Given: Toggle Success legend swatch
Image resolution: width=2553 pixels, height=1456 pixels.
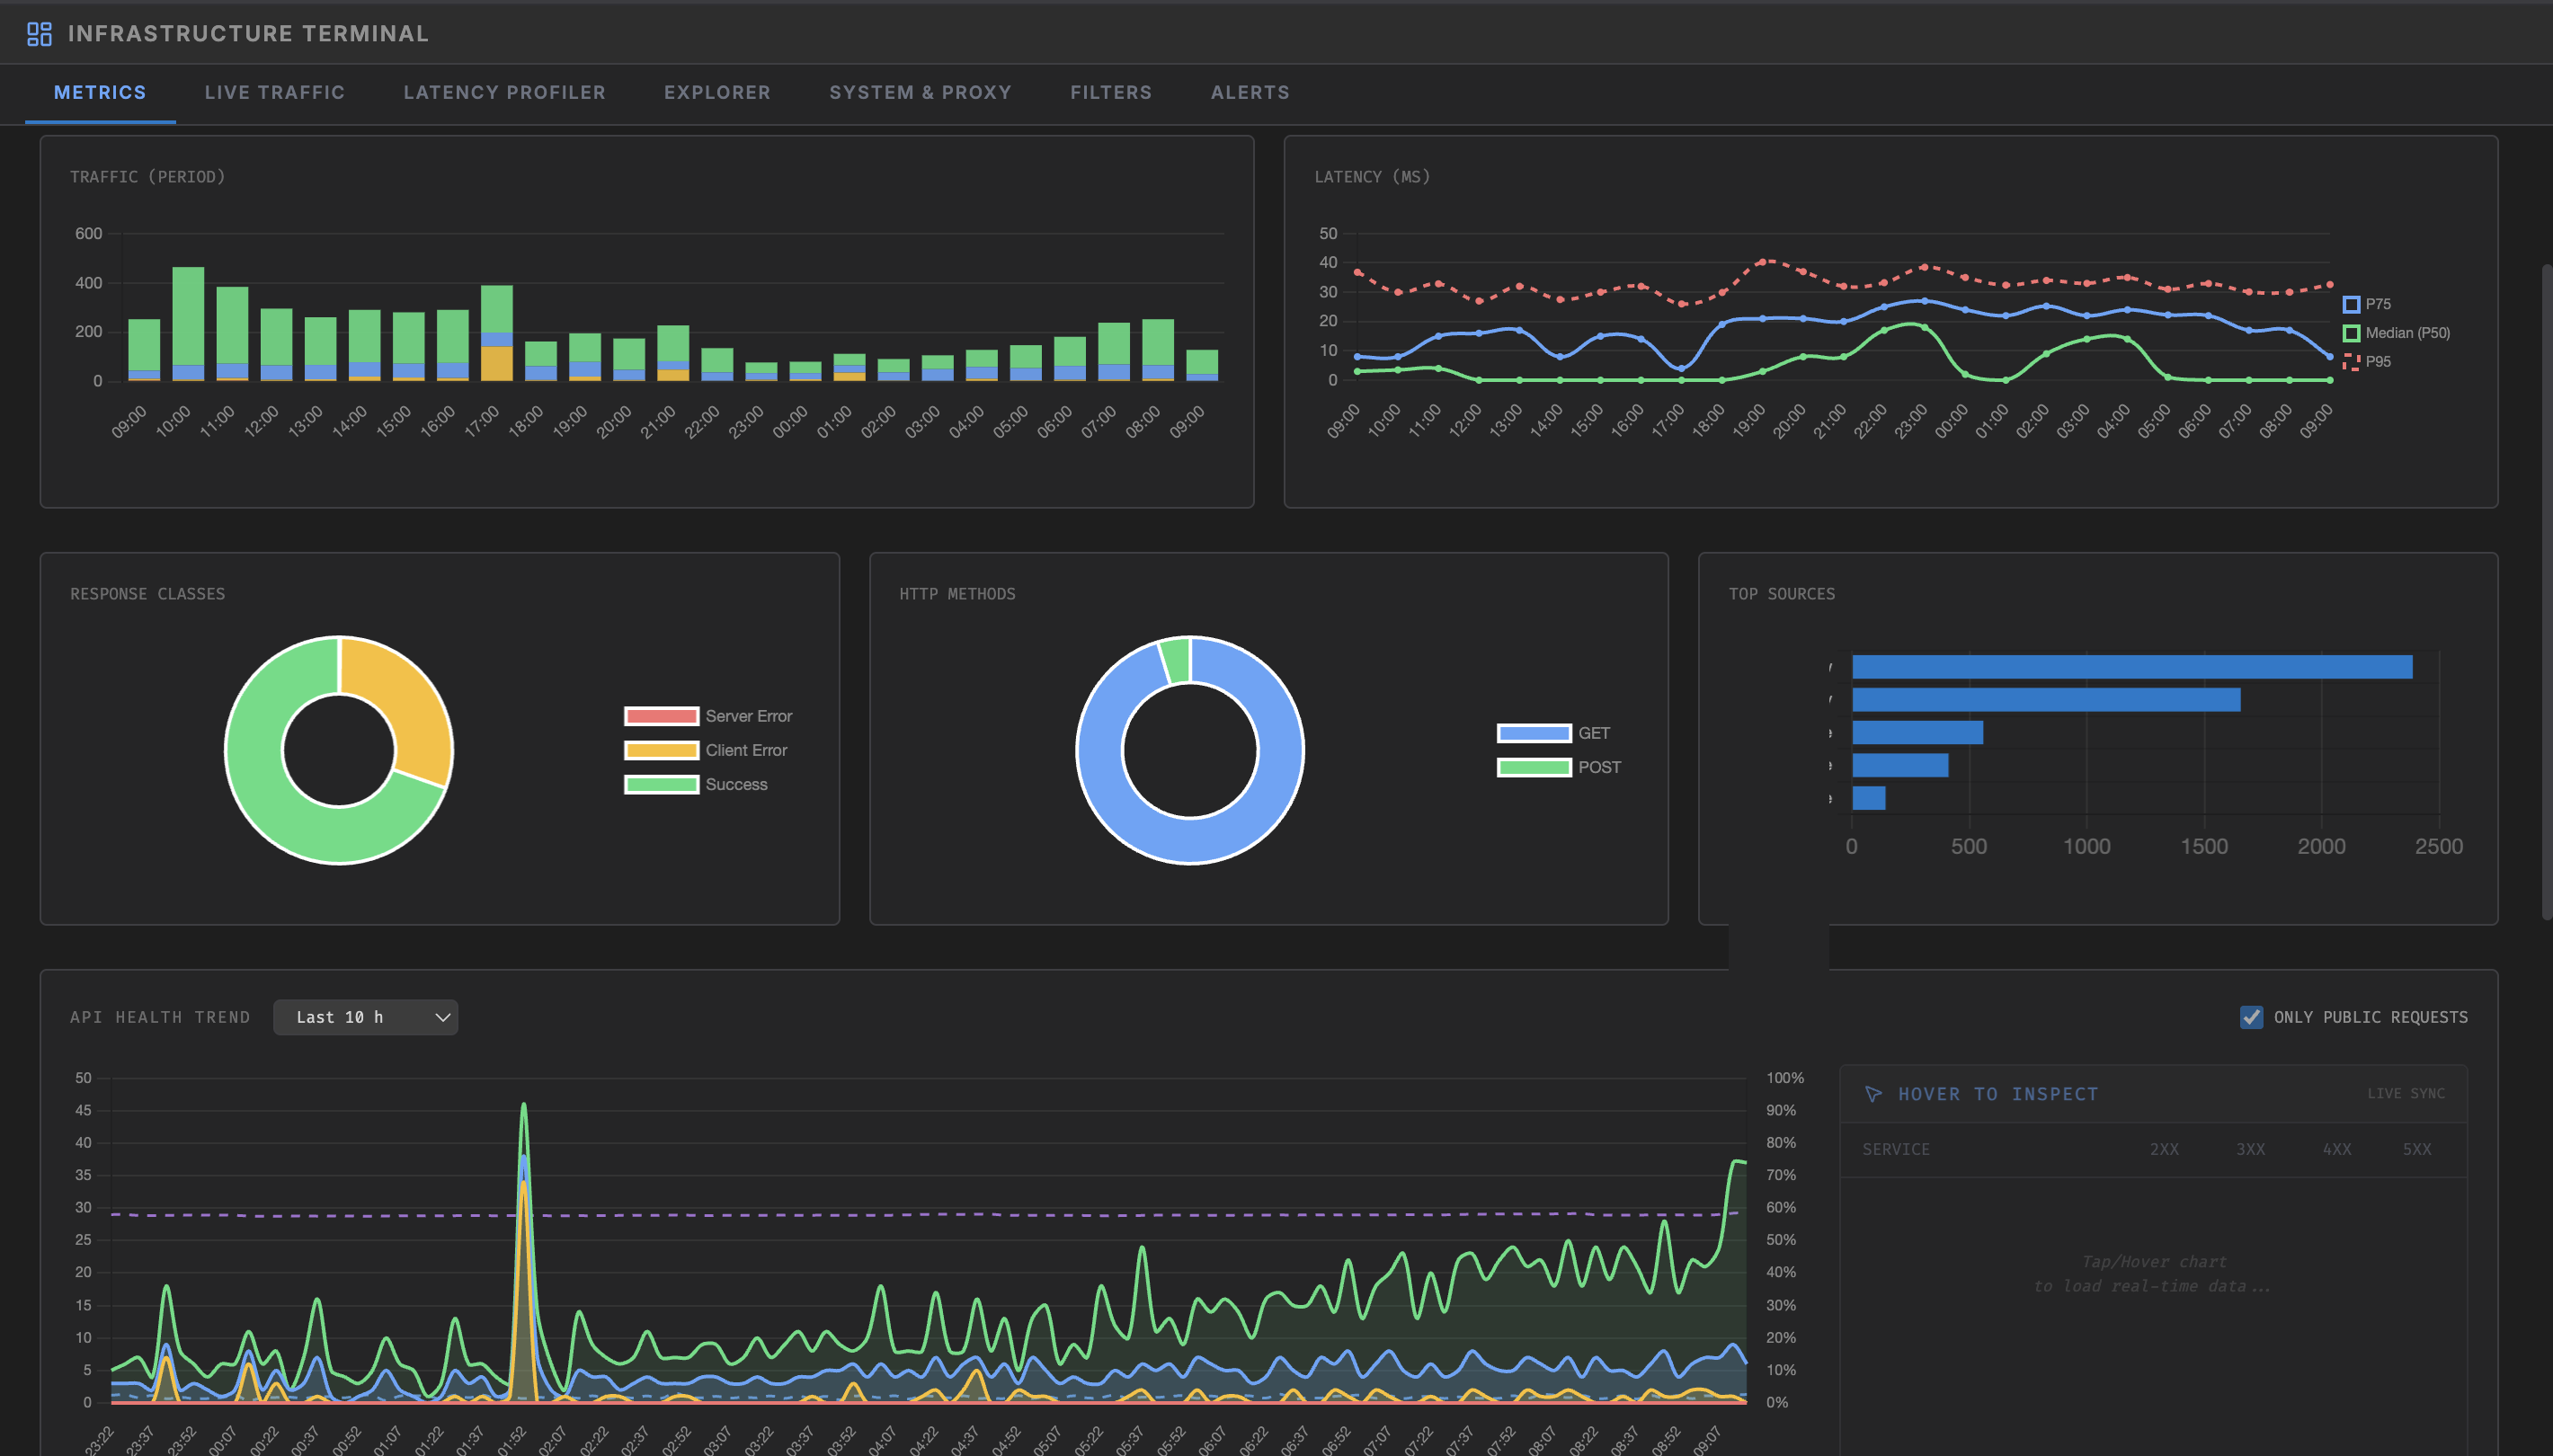Looking at the screenshot, I should pyautogui.click(x=661, y=784).
